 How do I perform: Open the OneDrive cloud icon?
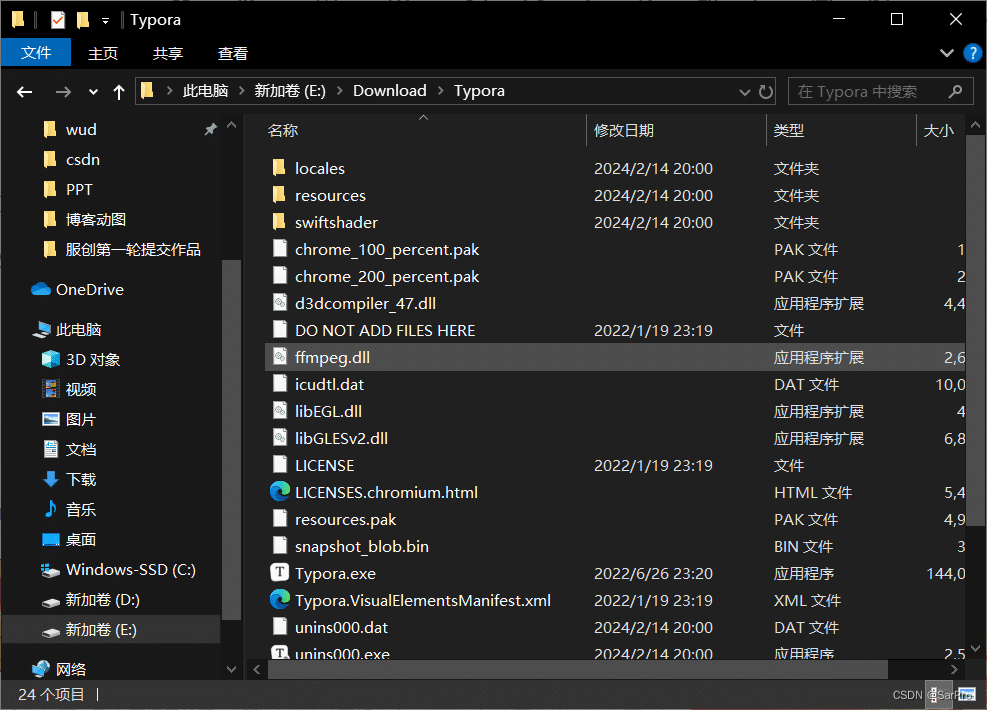(x=41, y=289)
